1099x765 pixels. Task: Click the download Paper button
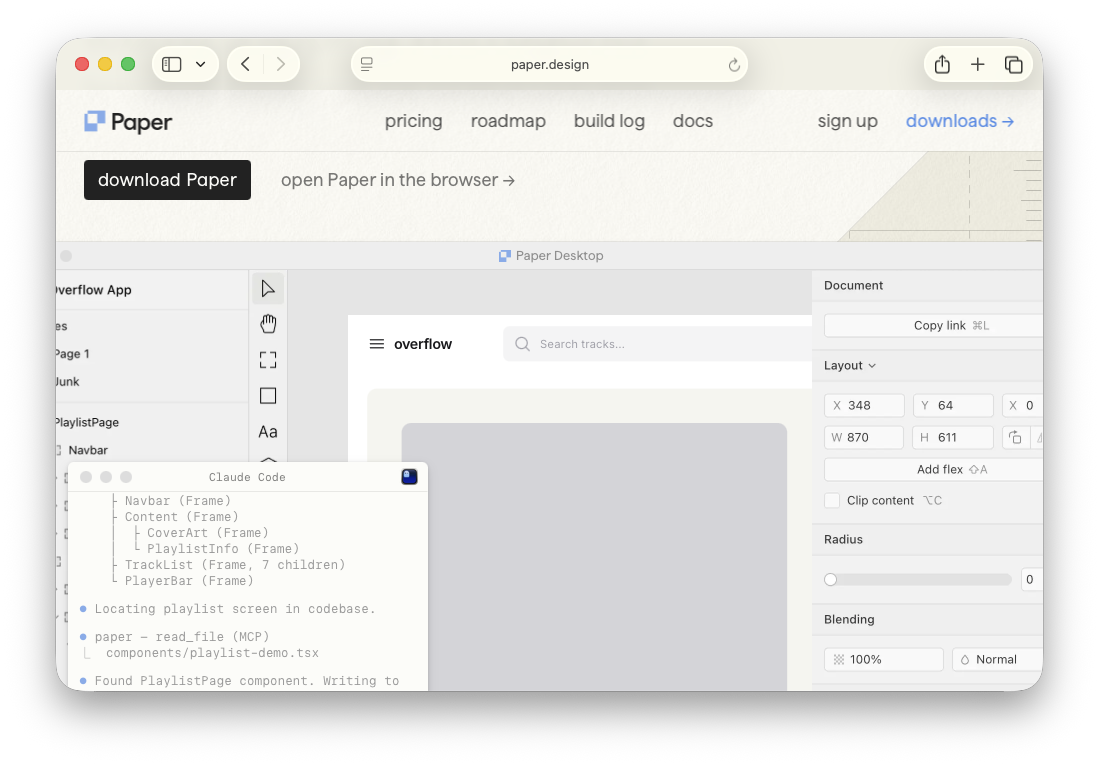167,180
